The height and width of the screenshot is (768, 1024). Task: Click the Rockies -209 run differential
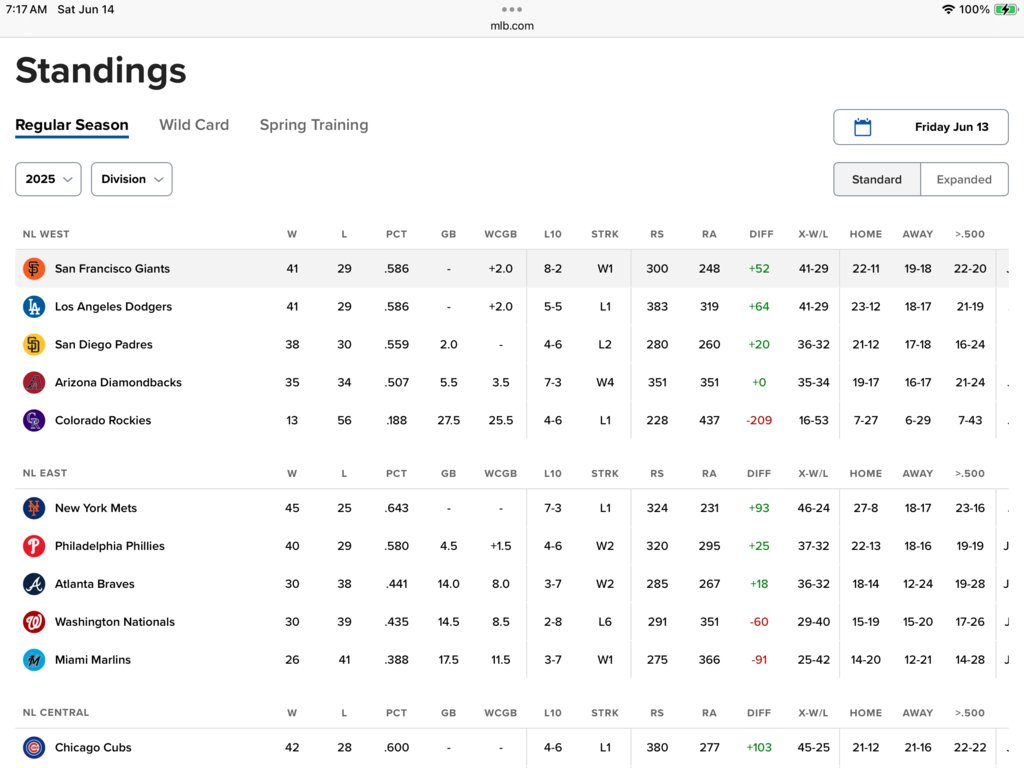tap(759, 420)
